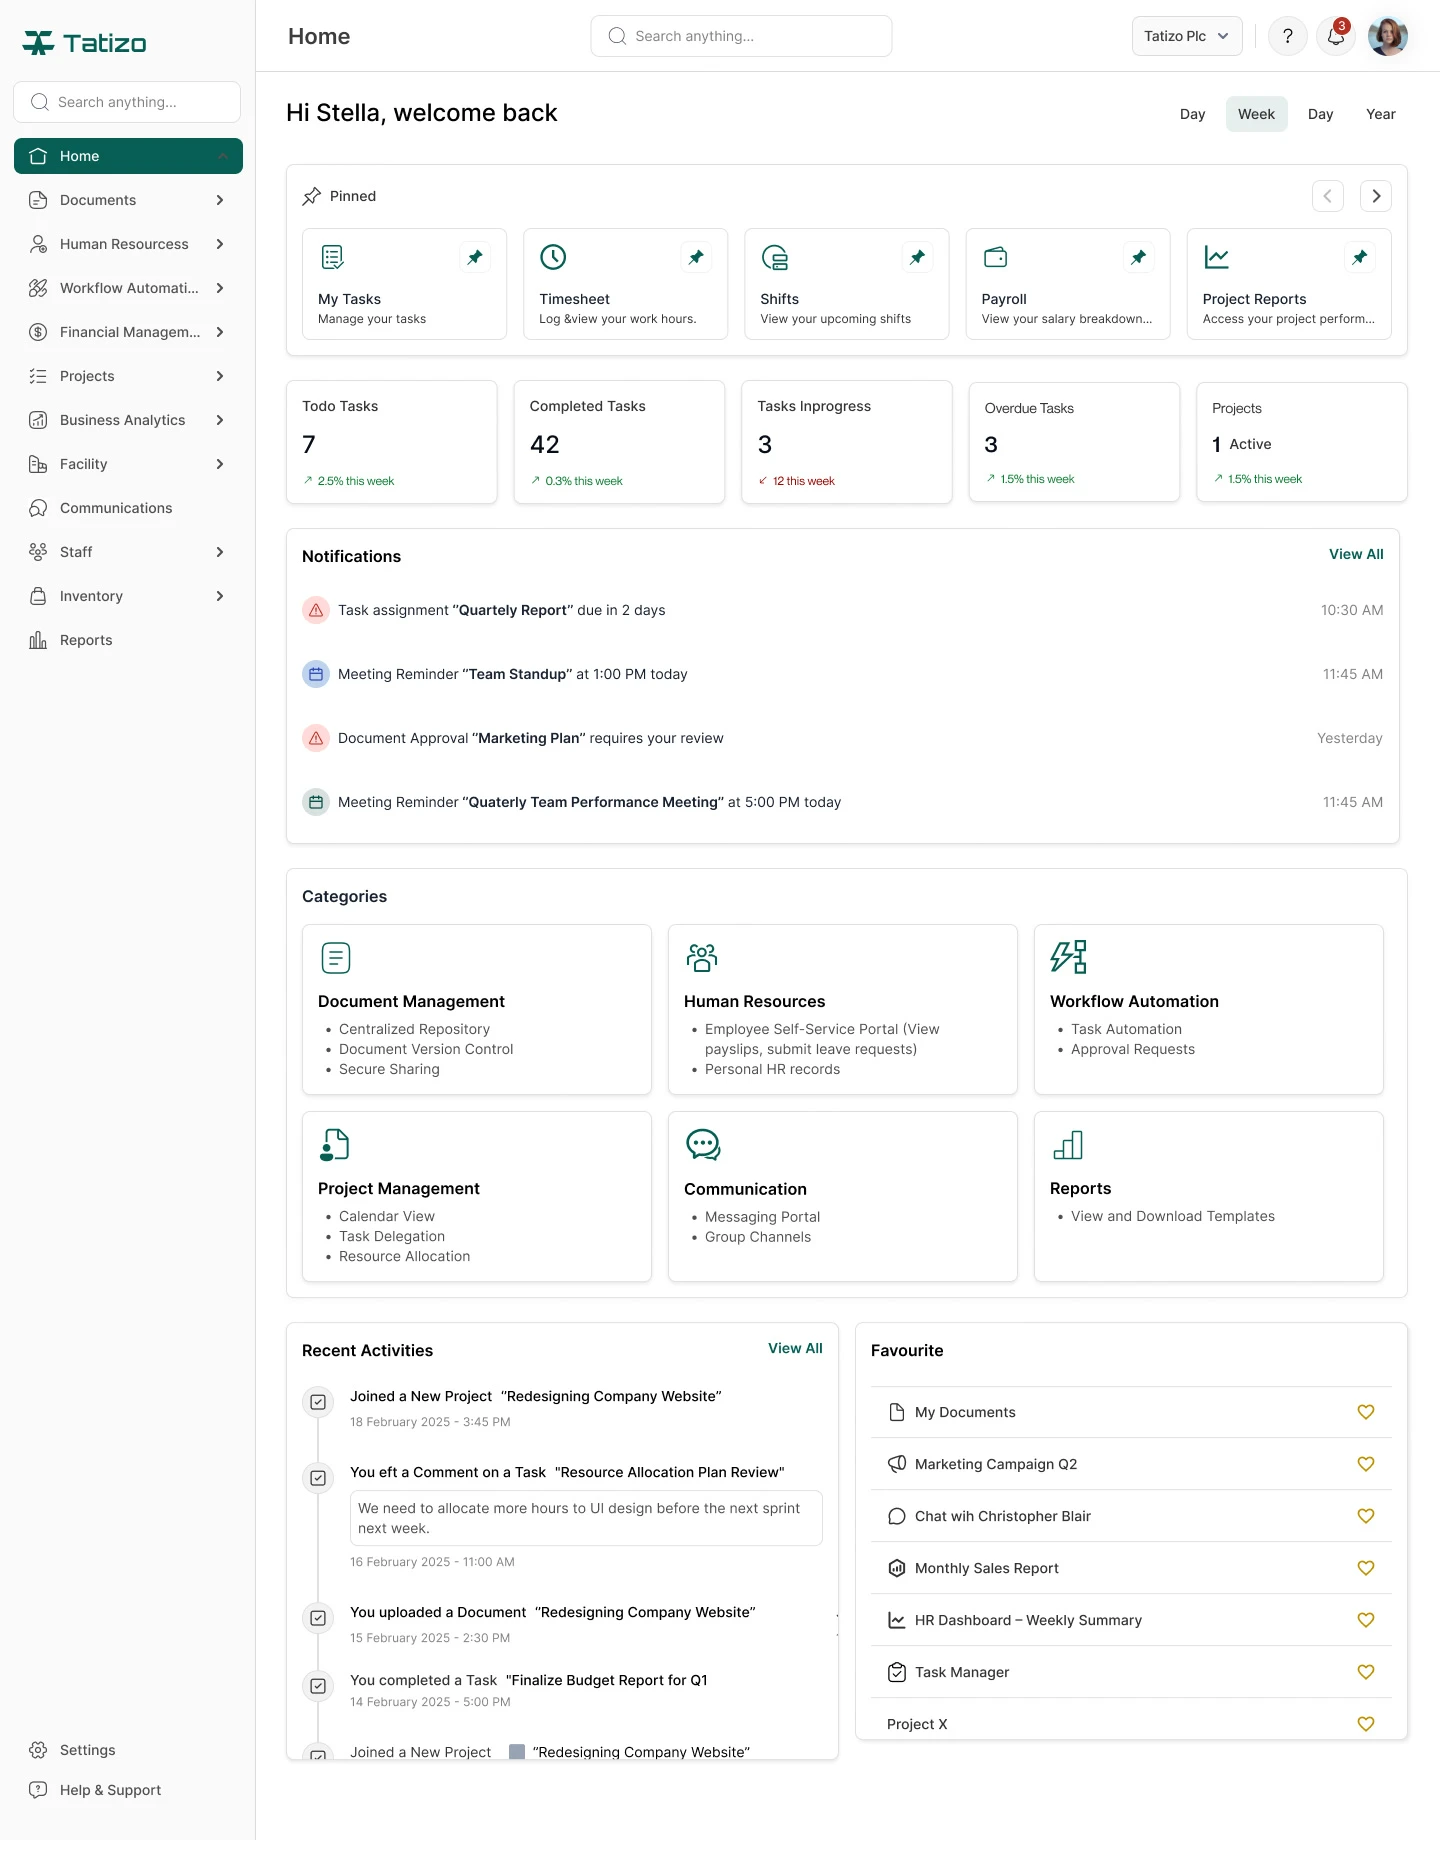Image resolution: width=1440 pixels, height=1874 pixels.
Task: Click View All in Notifications
Action: [1355, 554]
